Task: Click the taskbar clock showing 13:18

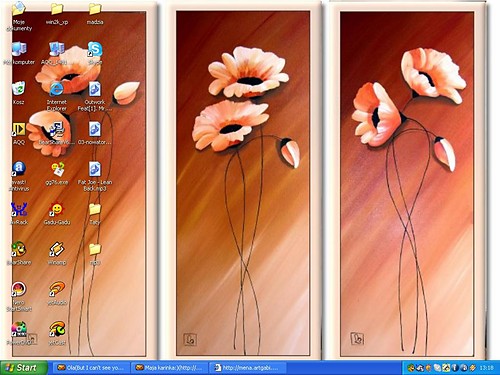Action: click(486, 368)
